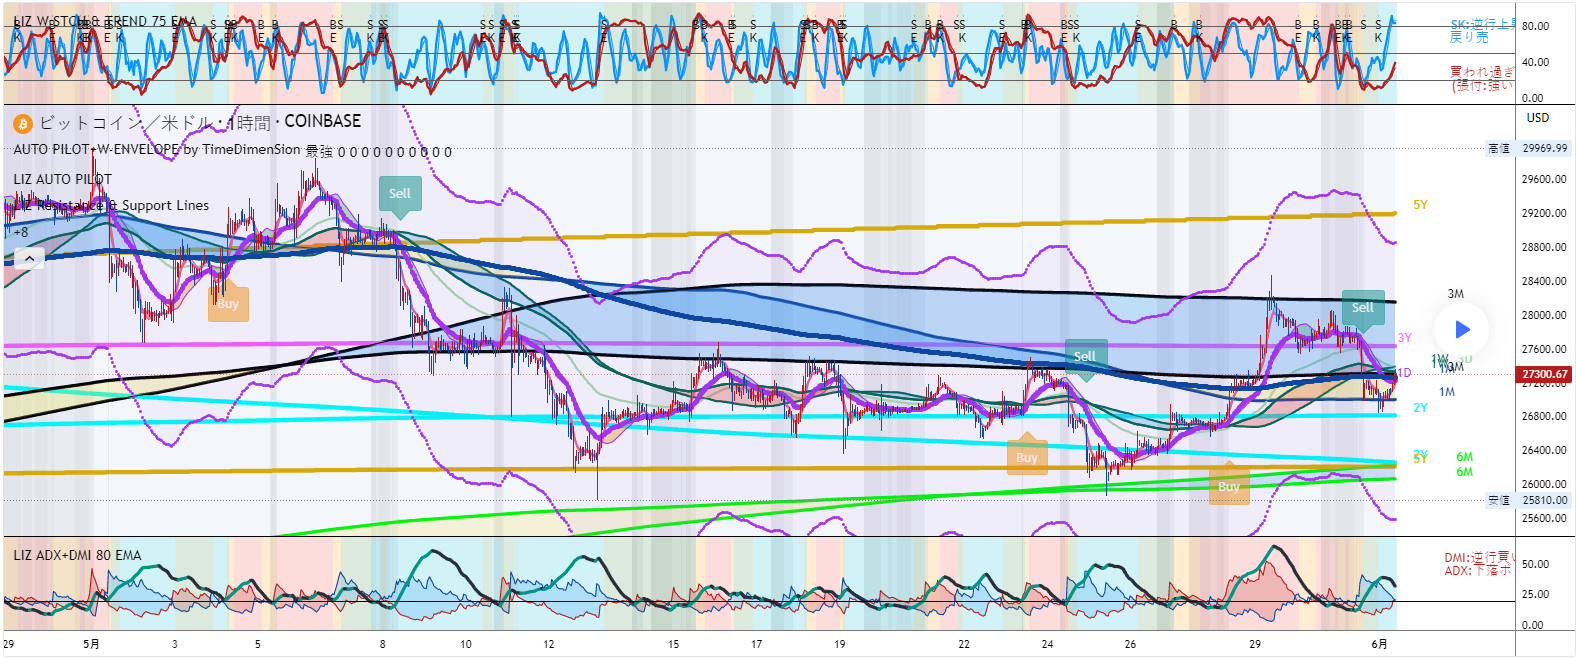
Task: Click the Buy signal label below LIZ AUTO PILOT
Action: [228, 304]
